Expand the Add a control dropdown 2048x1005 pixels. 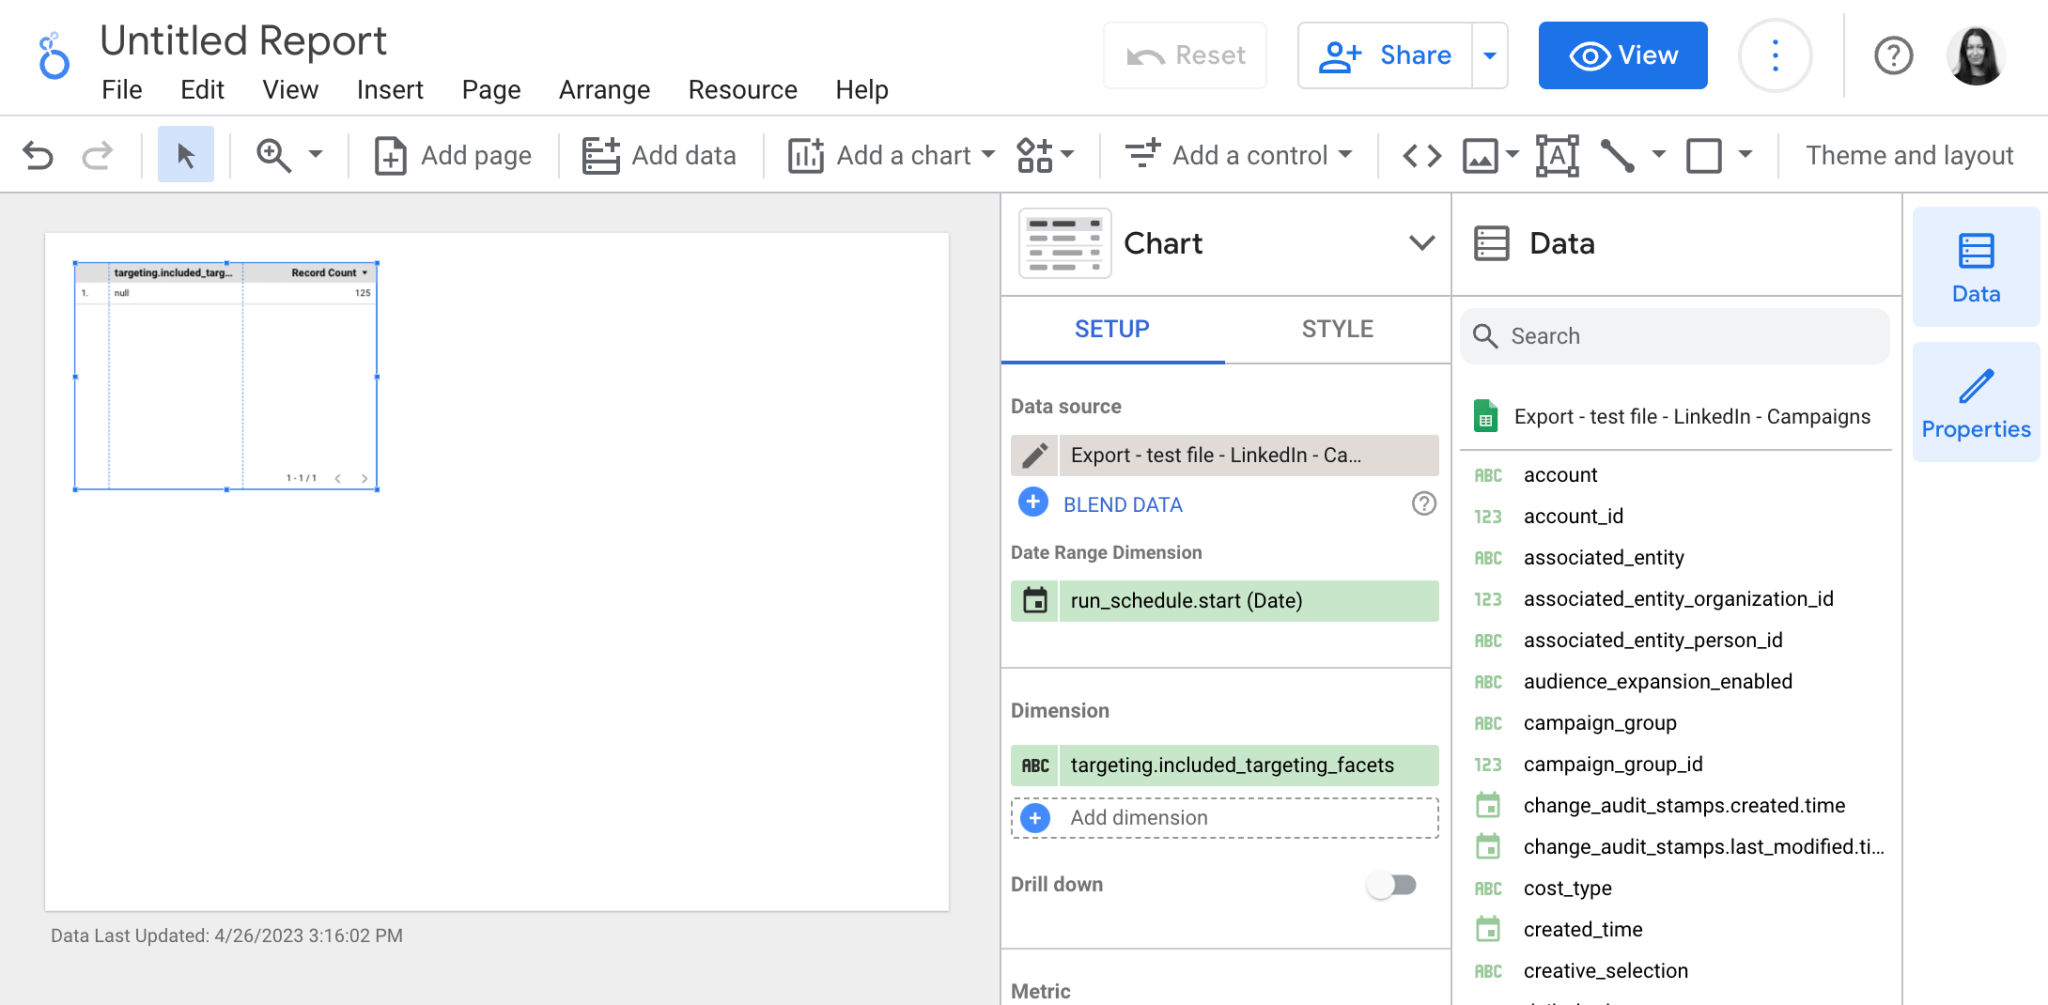pyautogui.click(x=1240, y=155)
